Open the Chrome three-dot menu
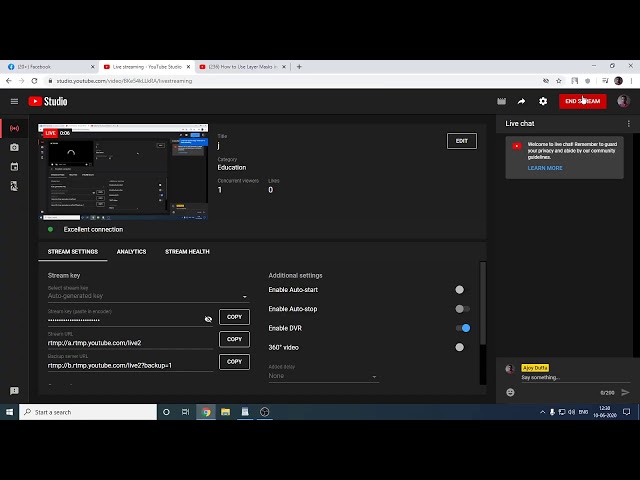 coord(631,81)
